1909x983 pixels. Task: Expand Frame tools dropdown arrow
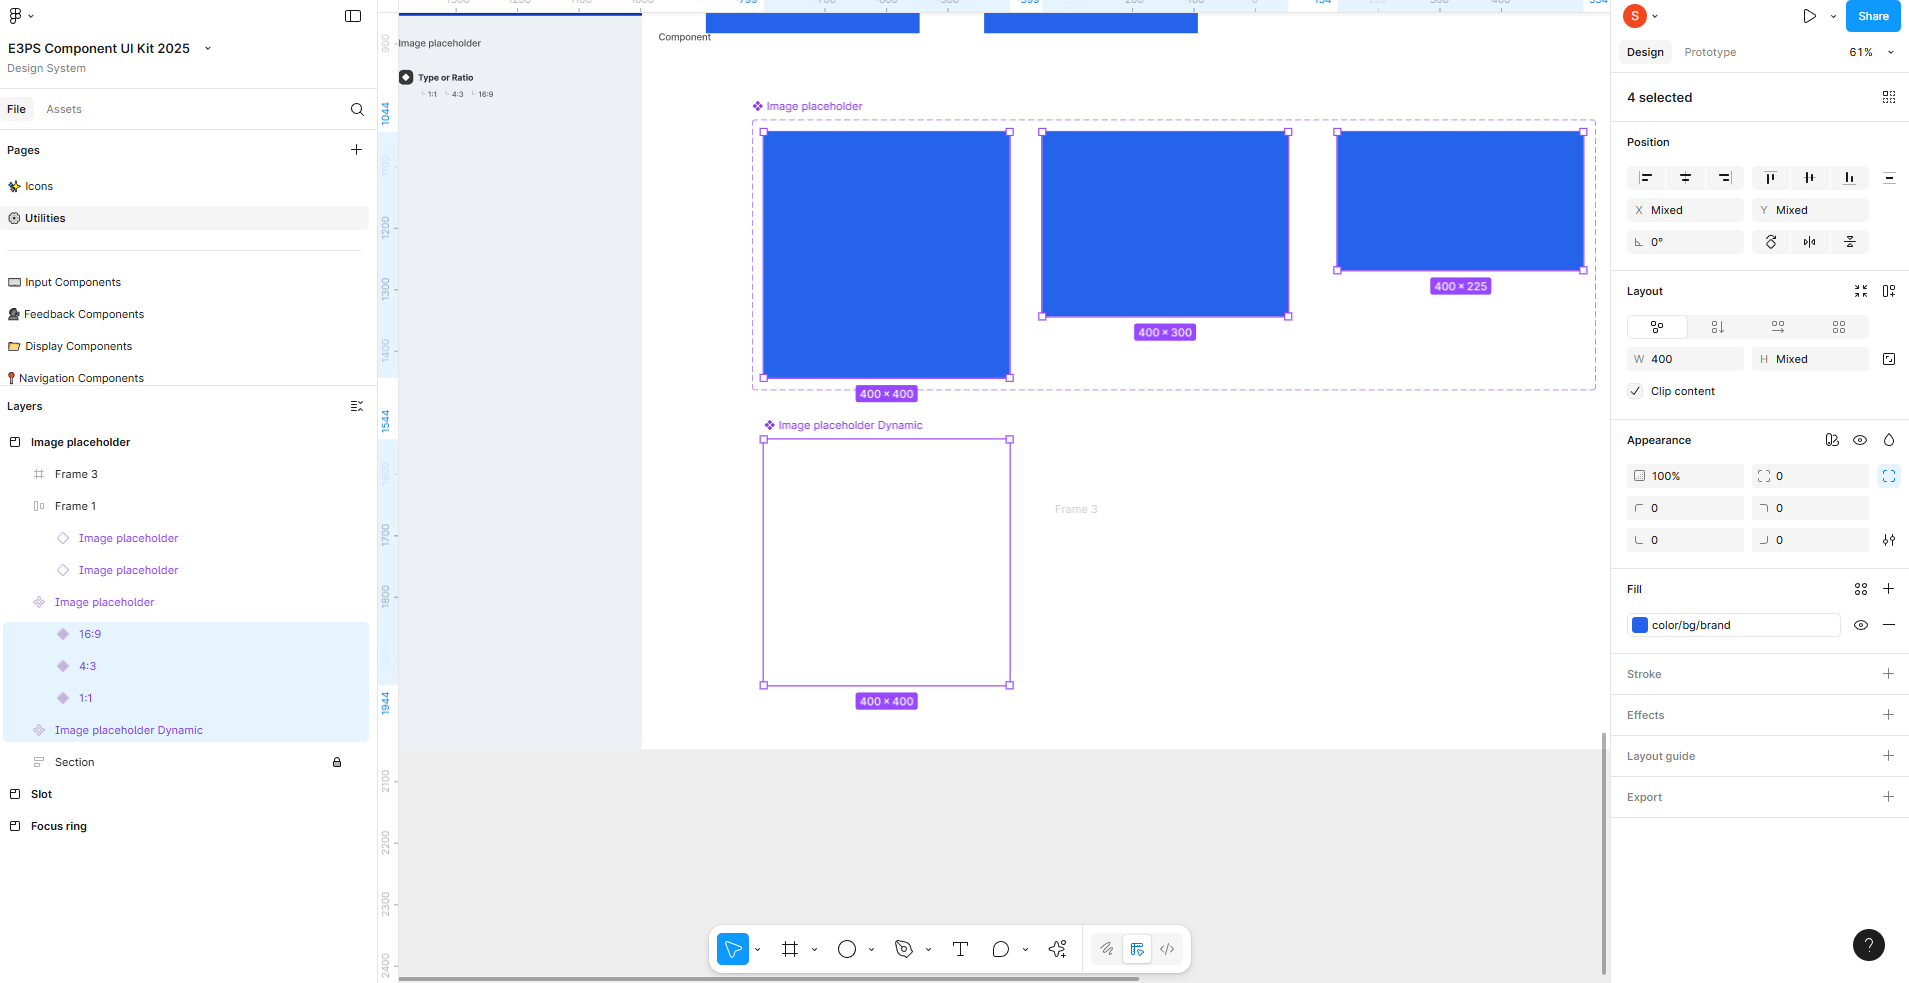(814, 949)
